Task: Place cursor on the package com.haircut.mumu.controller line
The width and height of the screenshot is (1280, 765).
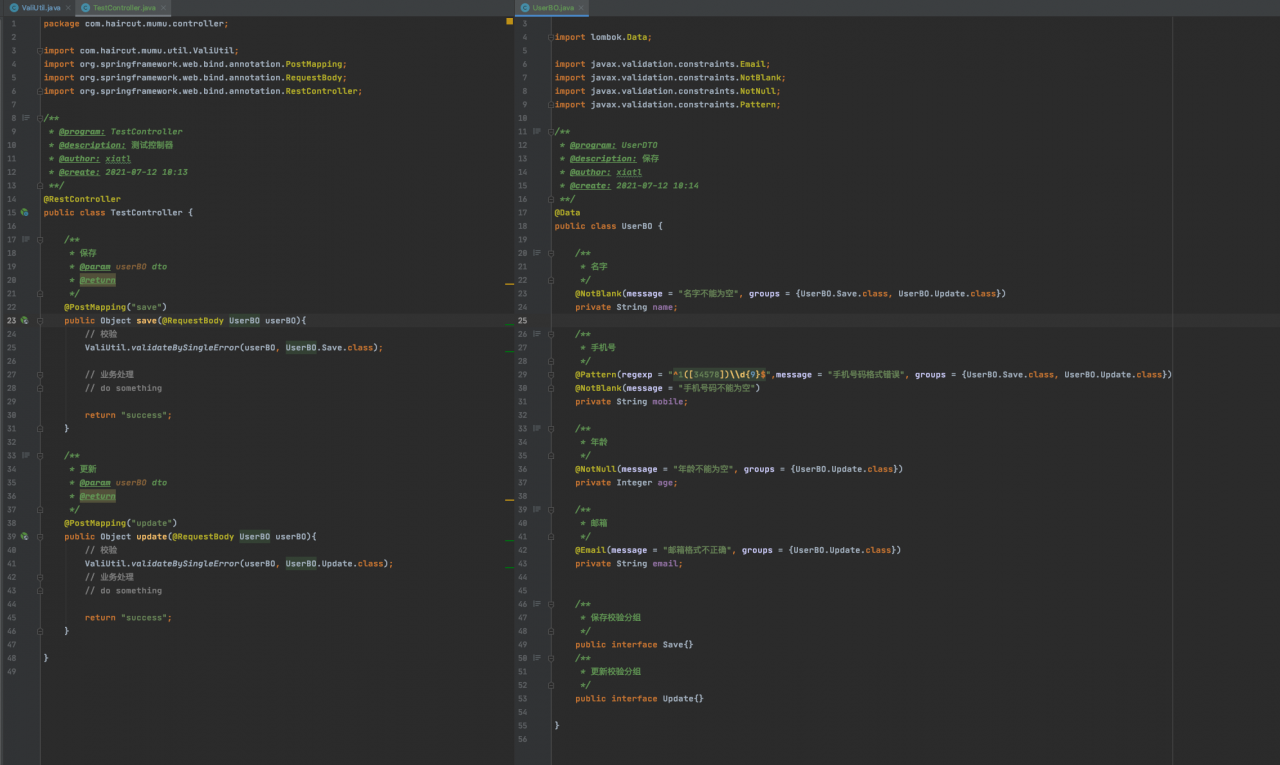Action: [136, 23]
